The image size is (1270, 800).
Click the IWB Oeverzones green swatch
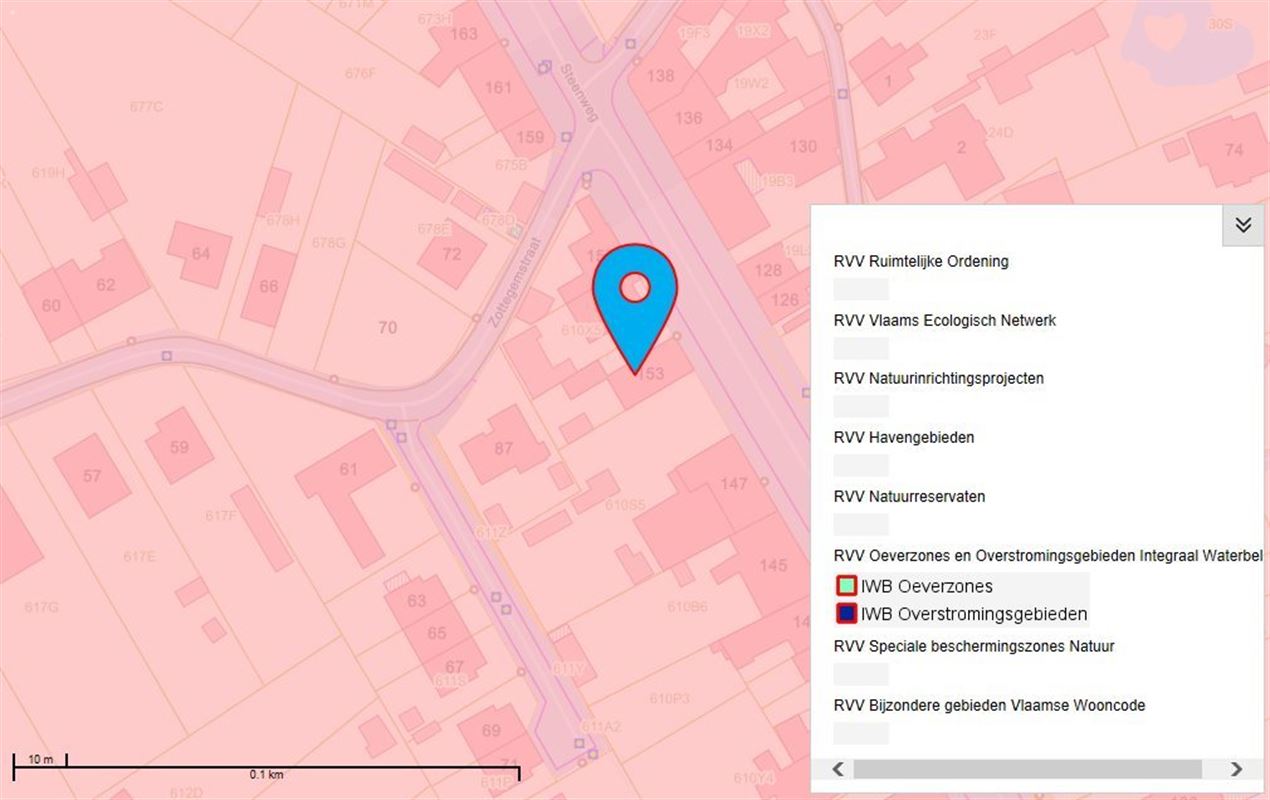click(x=846, y=586)
